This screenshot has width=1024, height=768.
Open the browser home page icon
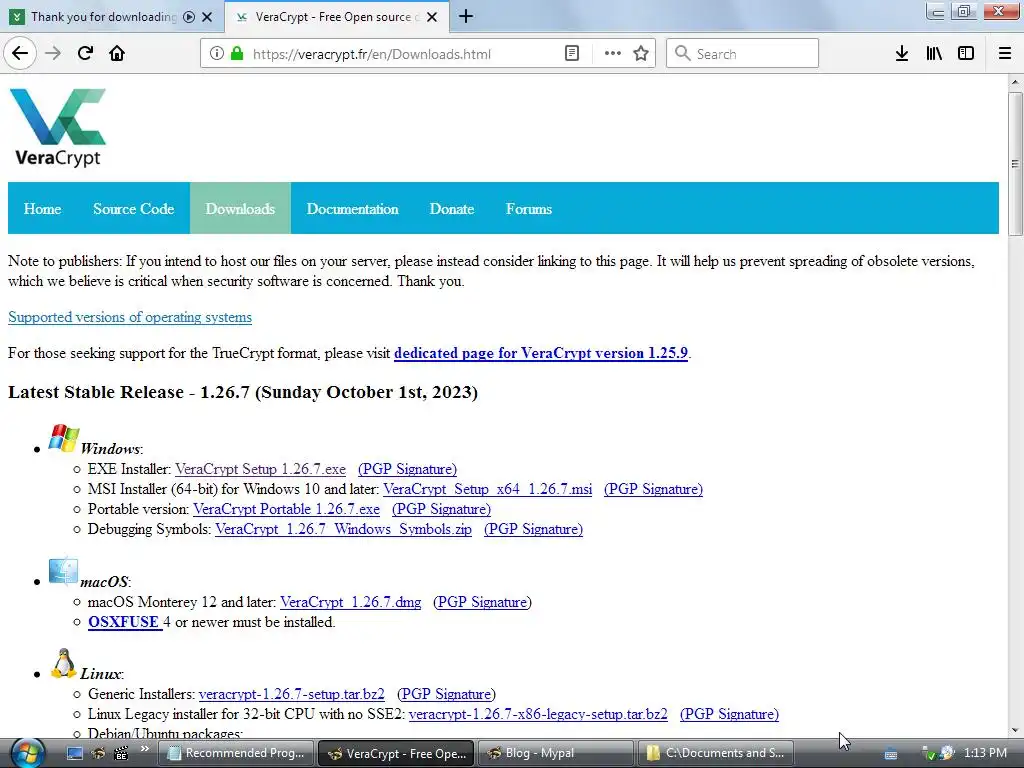pos(117,53)
